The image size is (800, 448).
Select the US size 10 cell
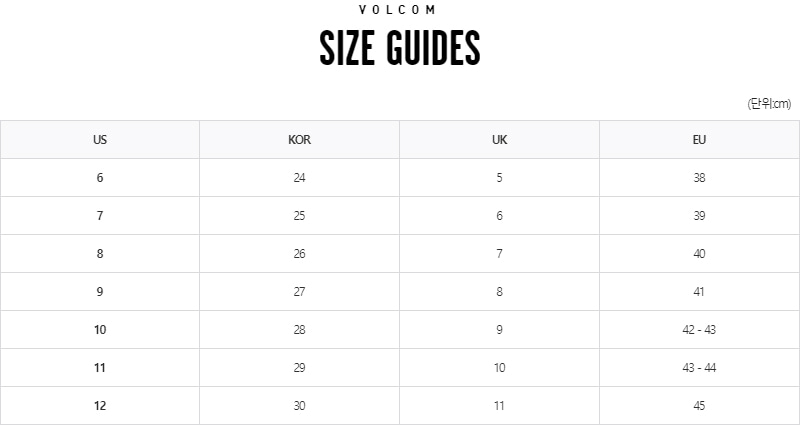[100, 330]
